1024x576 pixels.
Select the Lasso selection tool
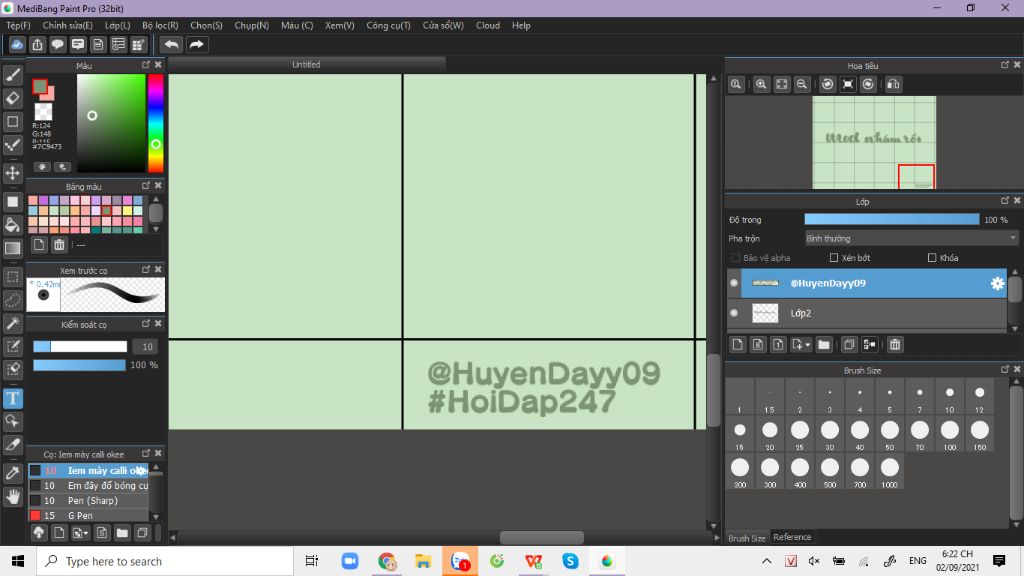point(12,300)
